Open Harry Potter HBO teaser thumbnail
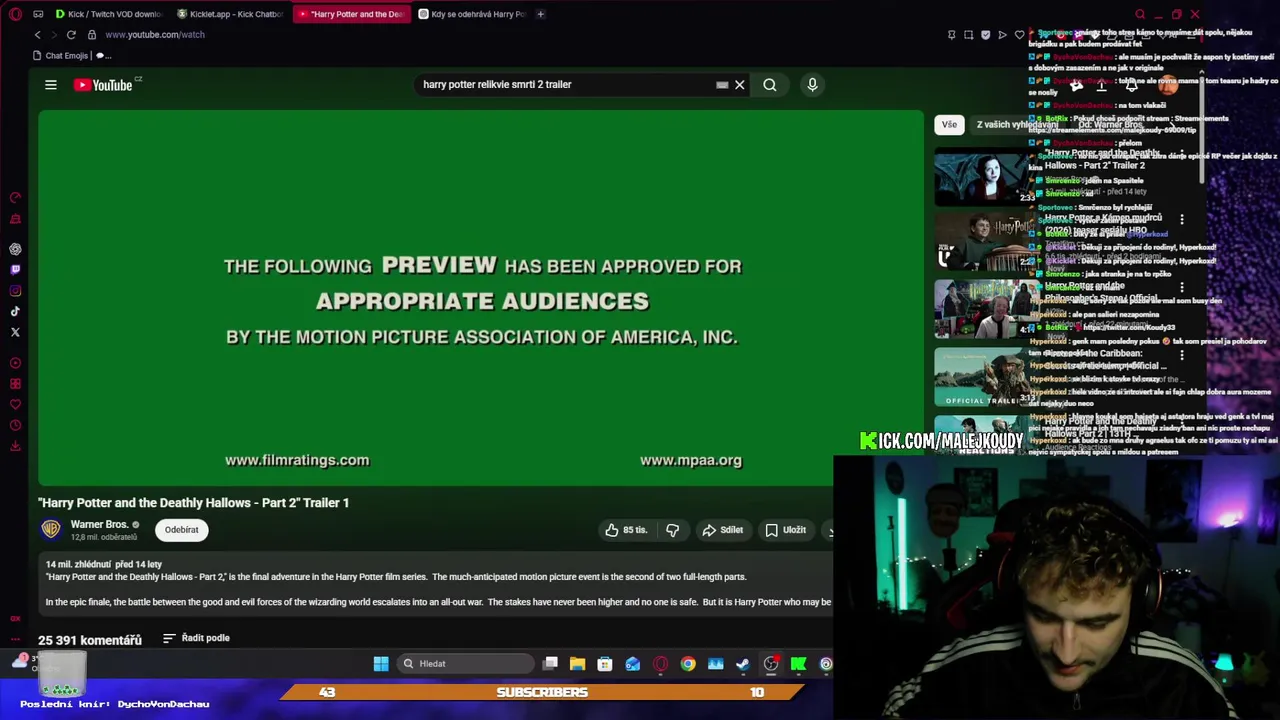This screenshot has height=720, width=1280. [x=984, y=243]
